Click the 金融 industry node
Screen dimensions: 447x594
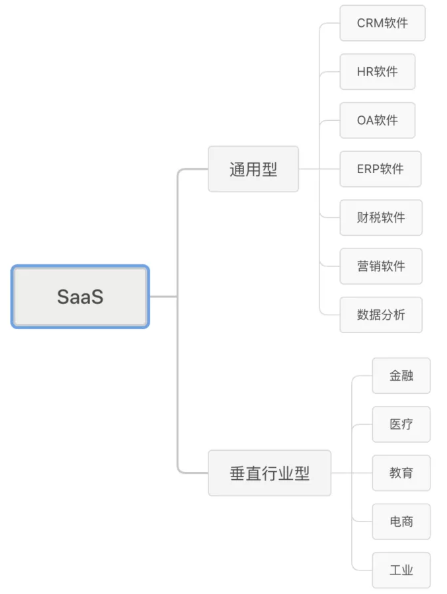pyautogui.click(x=401, y=375)
